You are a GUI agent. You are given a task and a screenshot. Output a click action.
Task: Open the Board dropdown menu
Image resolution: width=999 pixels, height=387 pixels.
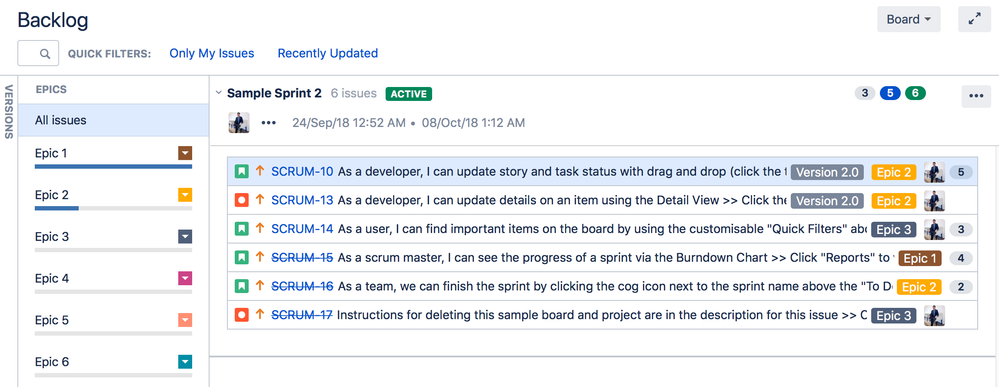coord(909,20)
